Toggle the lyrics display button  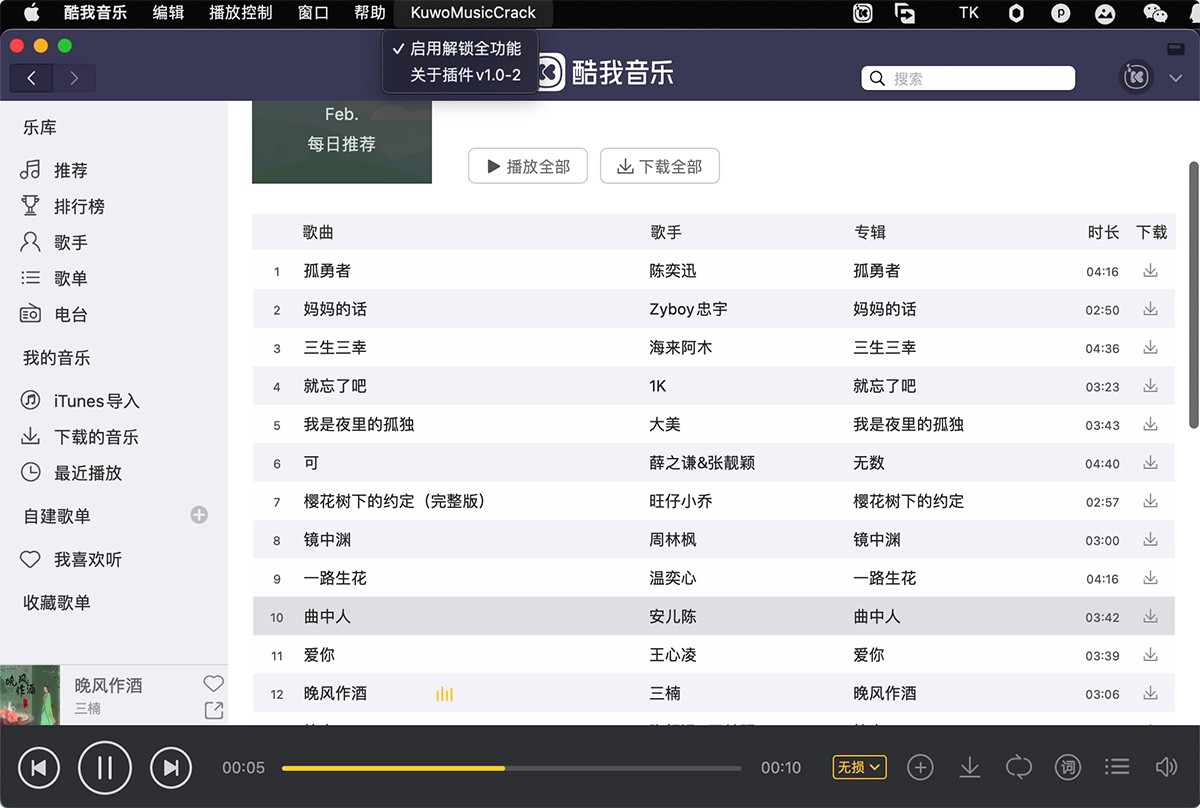click(x=1068, y=767)
